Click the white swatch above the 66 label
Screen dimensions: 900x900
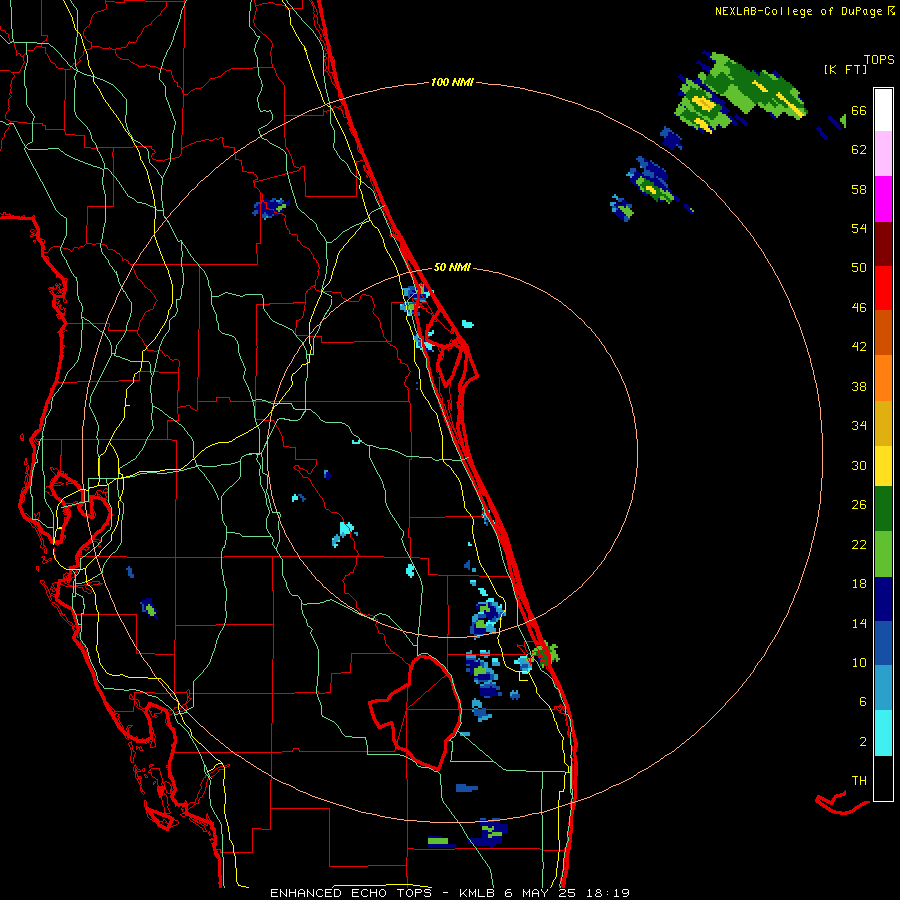click(x=883, y=110)
